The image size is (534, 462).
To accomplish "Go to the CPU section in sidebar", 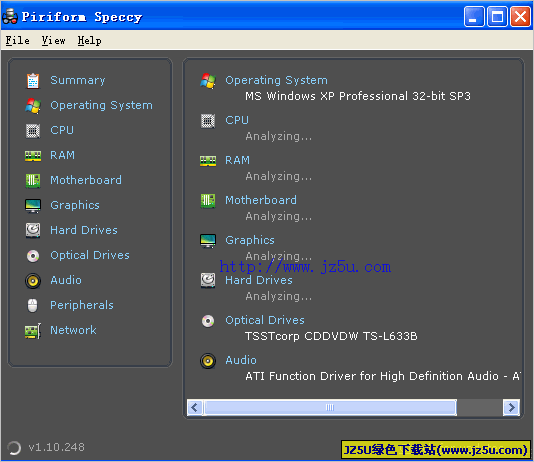I will point(62,130).
